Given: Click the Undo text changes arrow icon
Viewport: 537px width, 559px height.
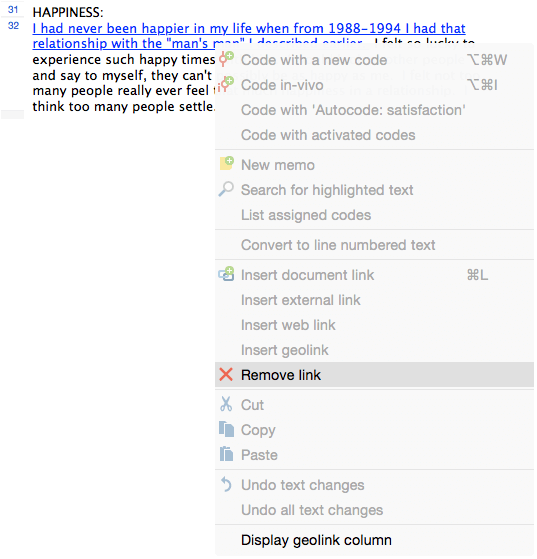Looking at the screenshot, I should (x=226, y=484).
